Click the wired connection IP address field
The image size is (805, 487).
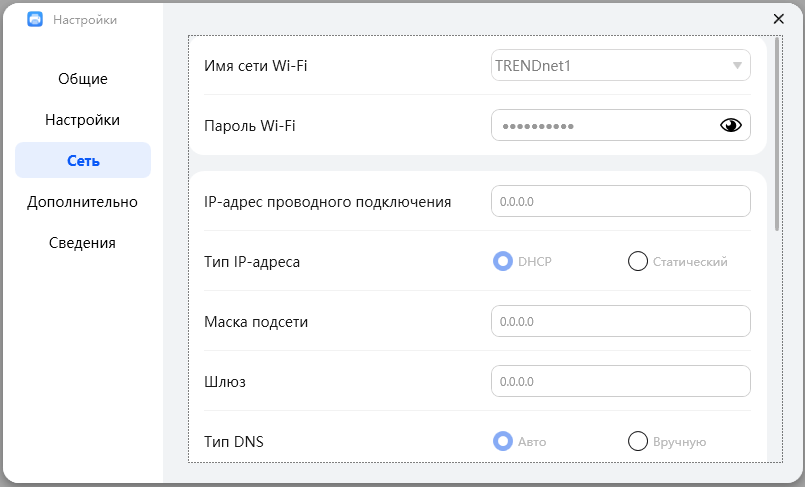(x=620, y=201)
